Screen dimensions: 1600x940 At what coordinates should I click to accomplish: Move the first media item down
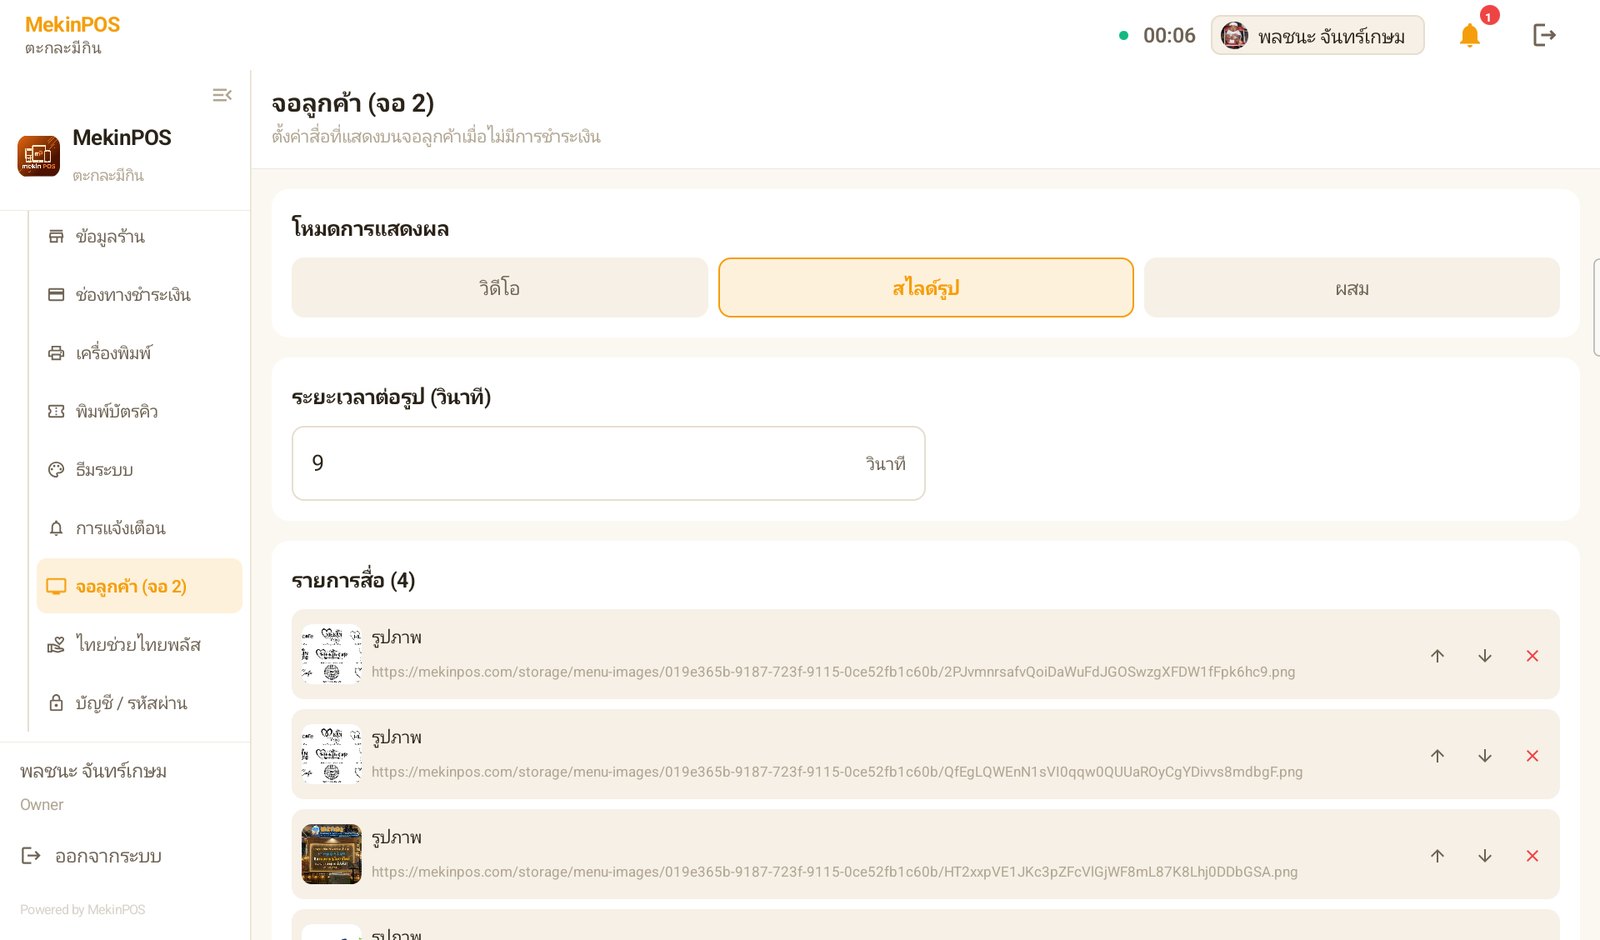pos(1485,656)
